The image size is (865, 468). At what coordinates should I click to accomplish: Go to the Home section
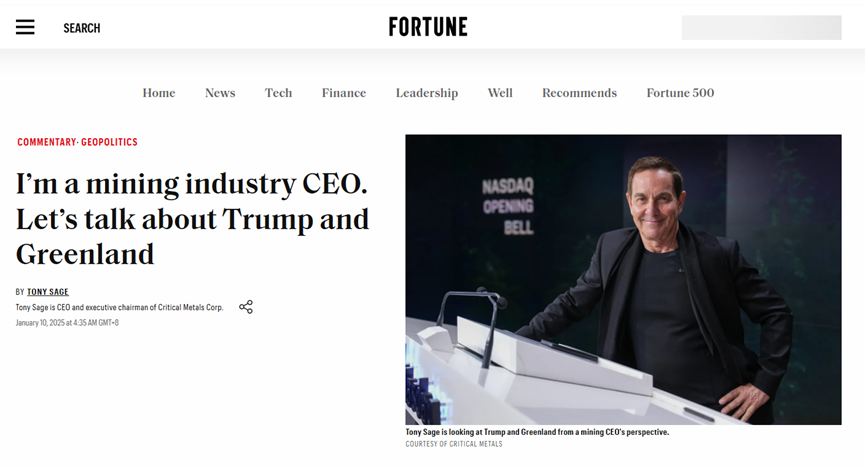[159, 93]
